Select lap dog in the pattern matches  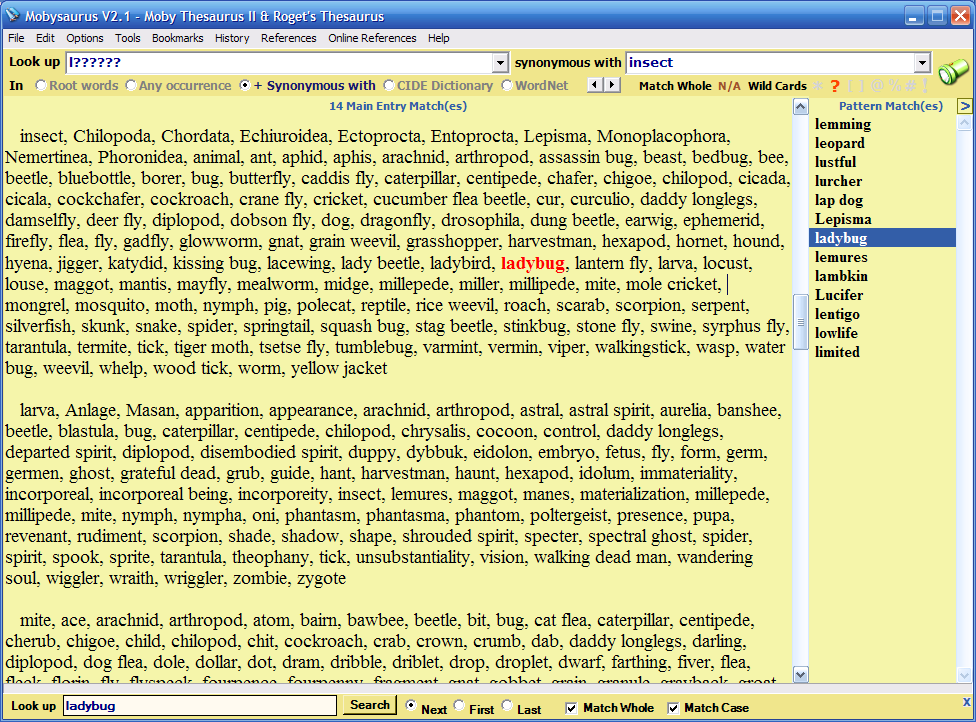pyautogui.click(x=839, y=200)
